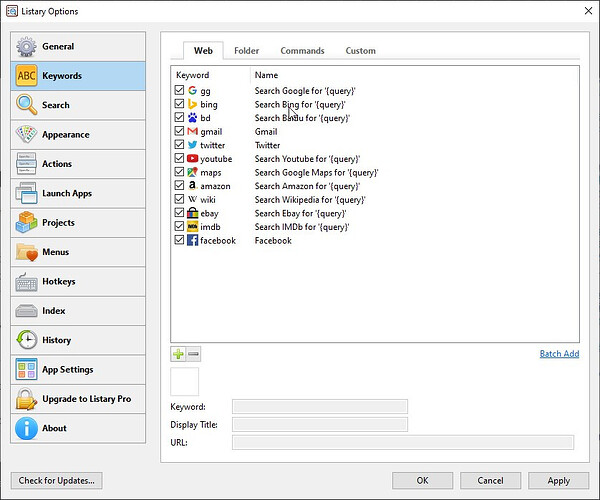Select the Baidu paw icon in bd row
The width and height of the screenshot is (600, 500).
click(192, 117)
